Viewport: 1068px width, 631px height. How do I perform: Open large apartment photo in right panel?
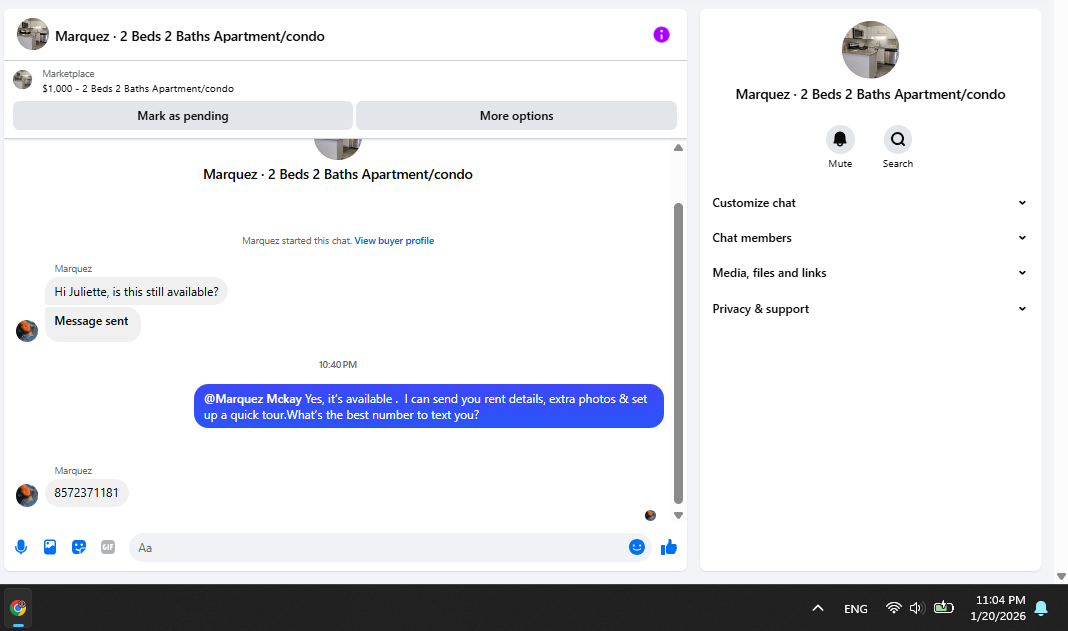tap(870, 50)
